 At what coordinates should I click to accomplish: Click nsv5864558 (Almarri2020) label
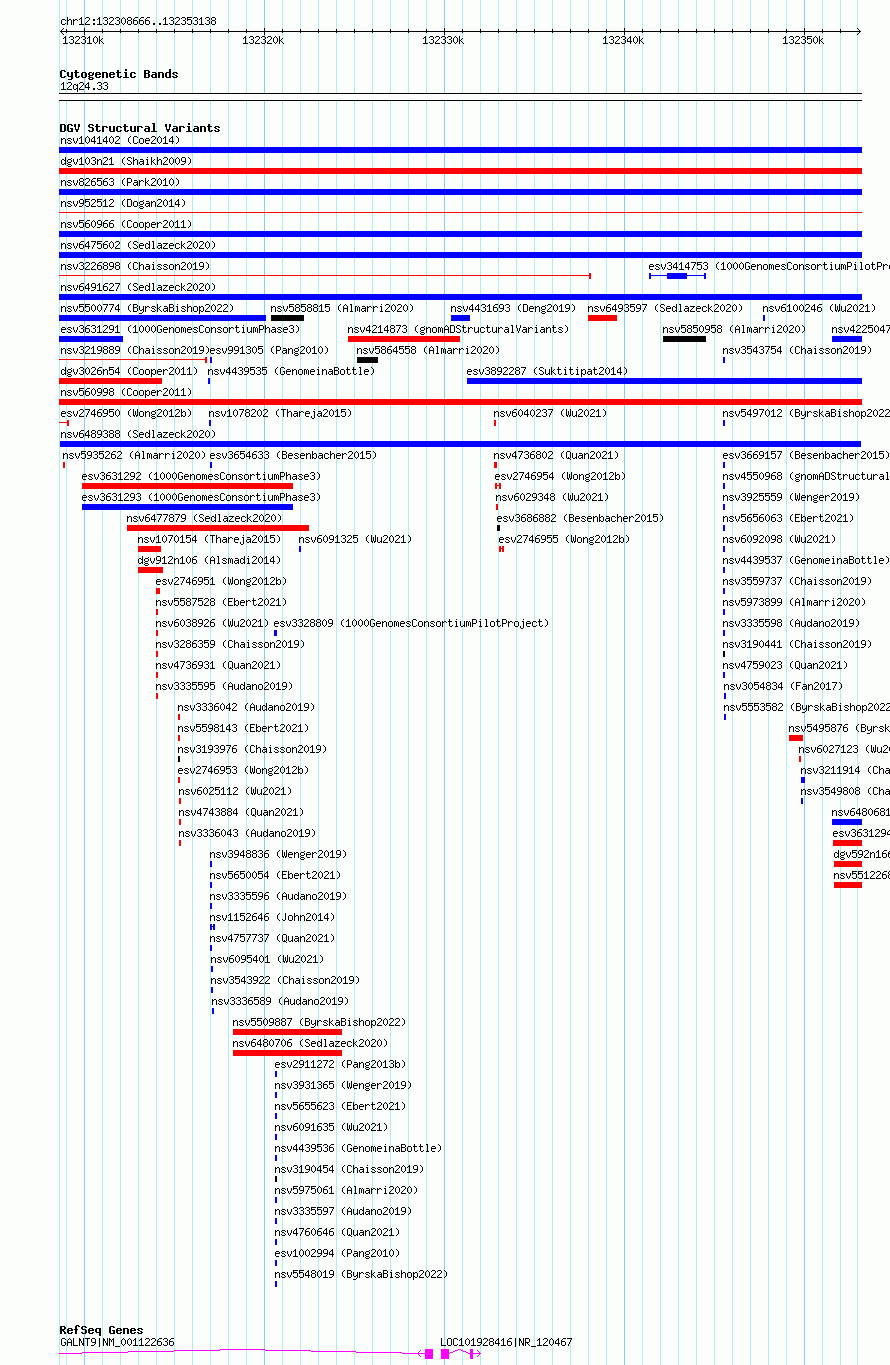tap(428, 350)
